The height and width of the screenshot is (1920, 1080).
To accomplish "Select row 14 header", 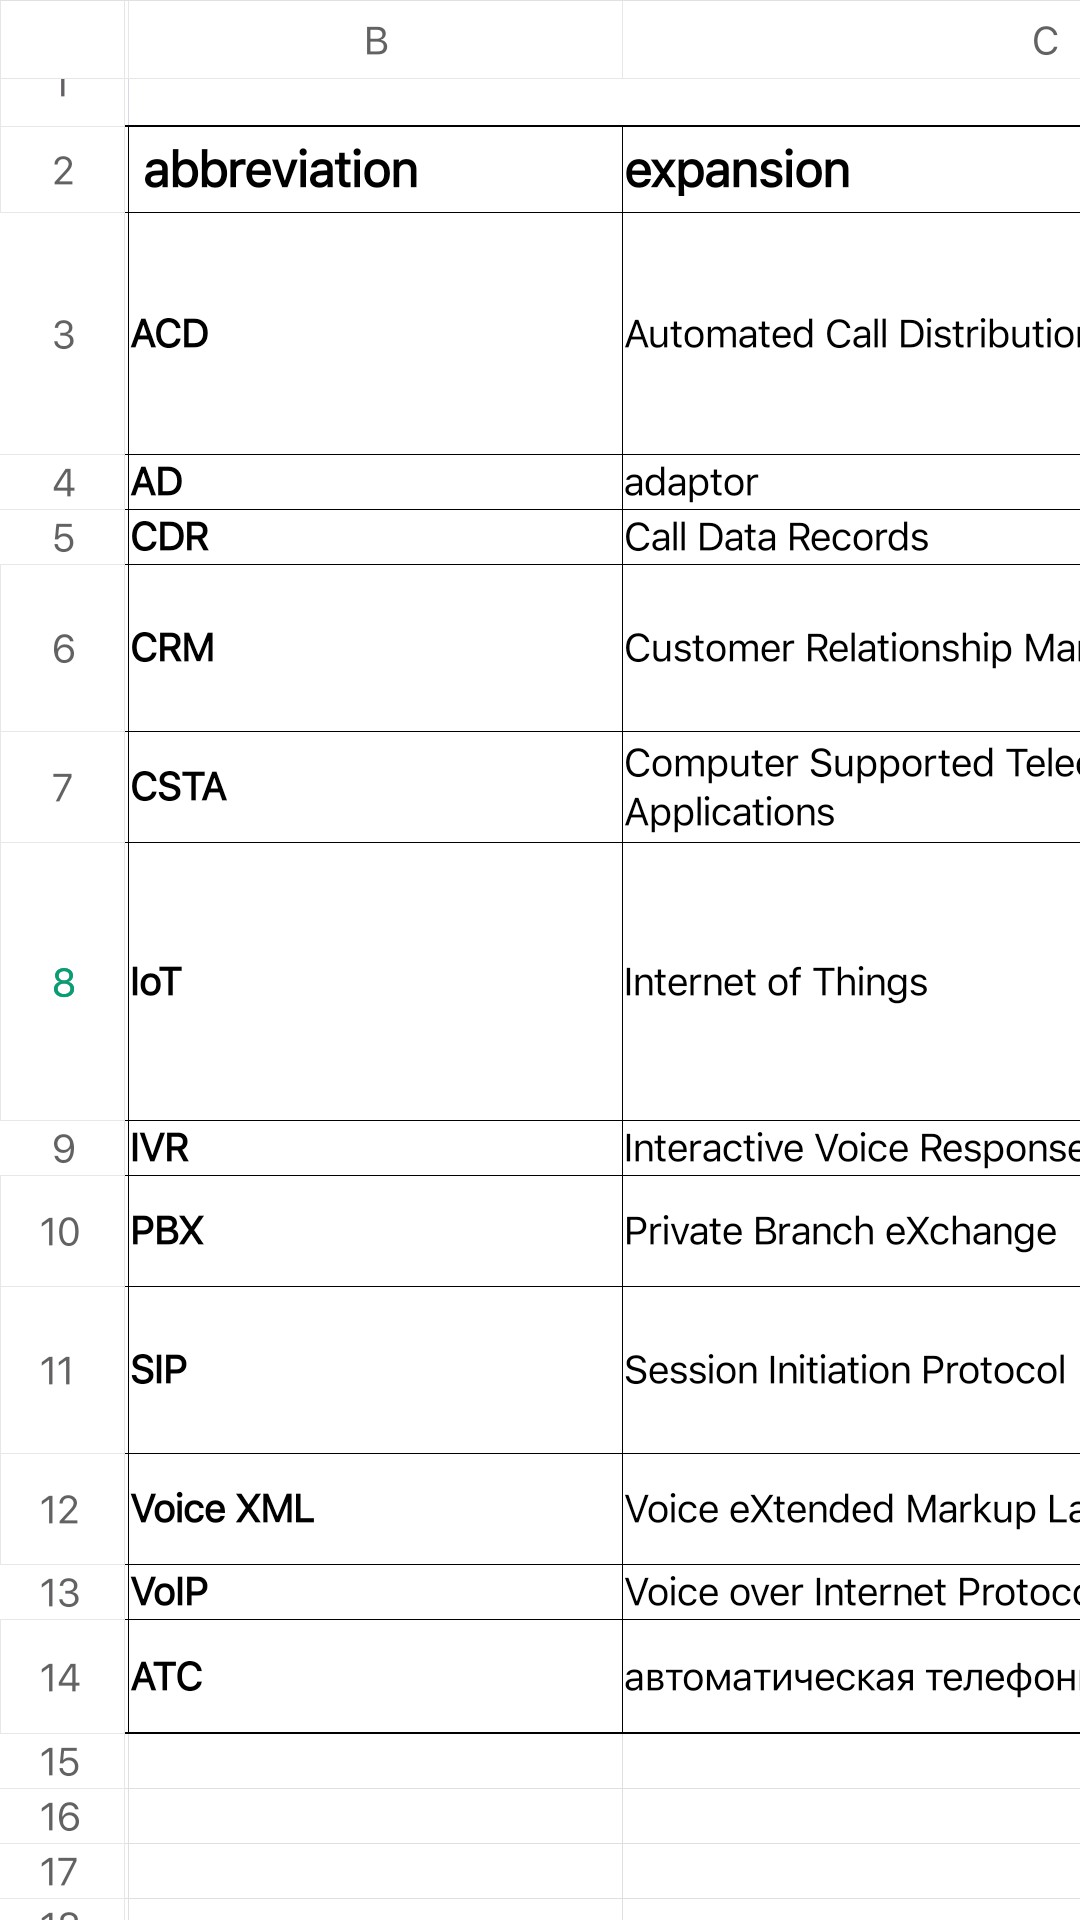I will (62, 1677).
